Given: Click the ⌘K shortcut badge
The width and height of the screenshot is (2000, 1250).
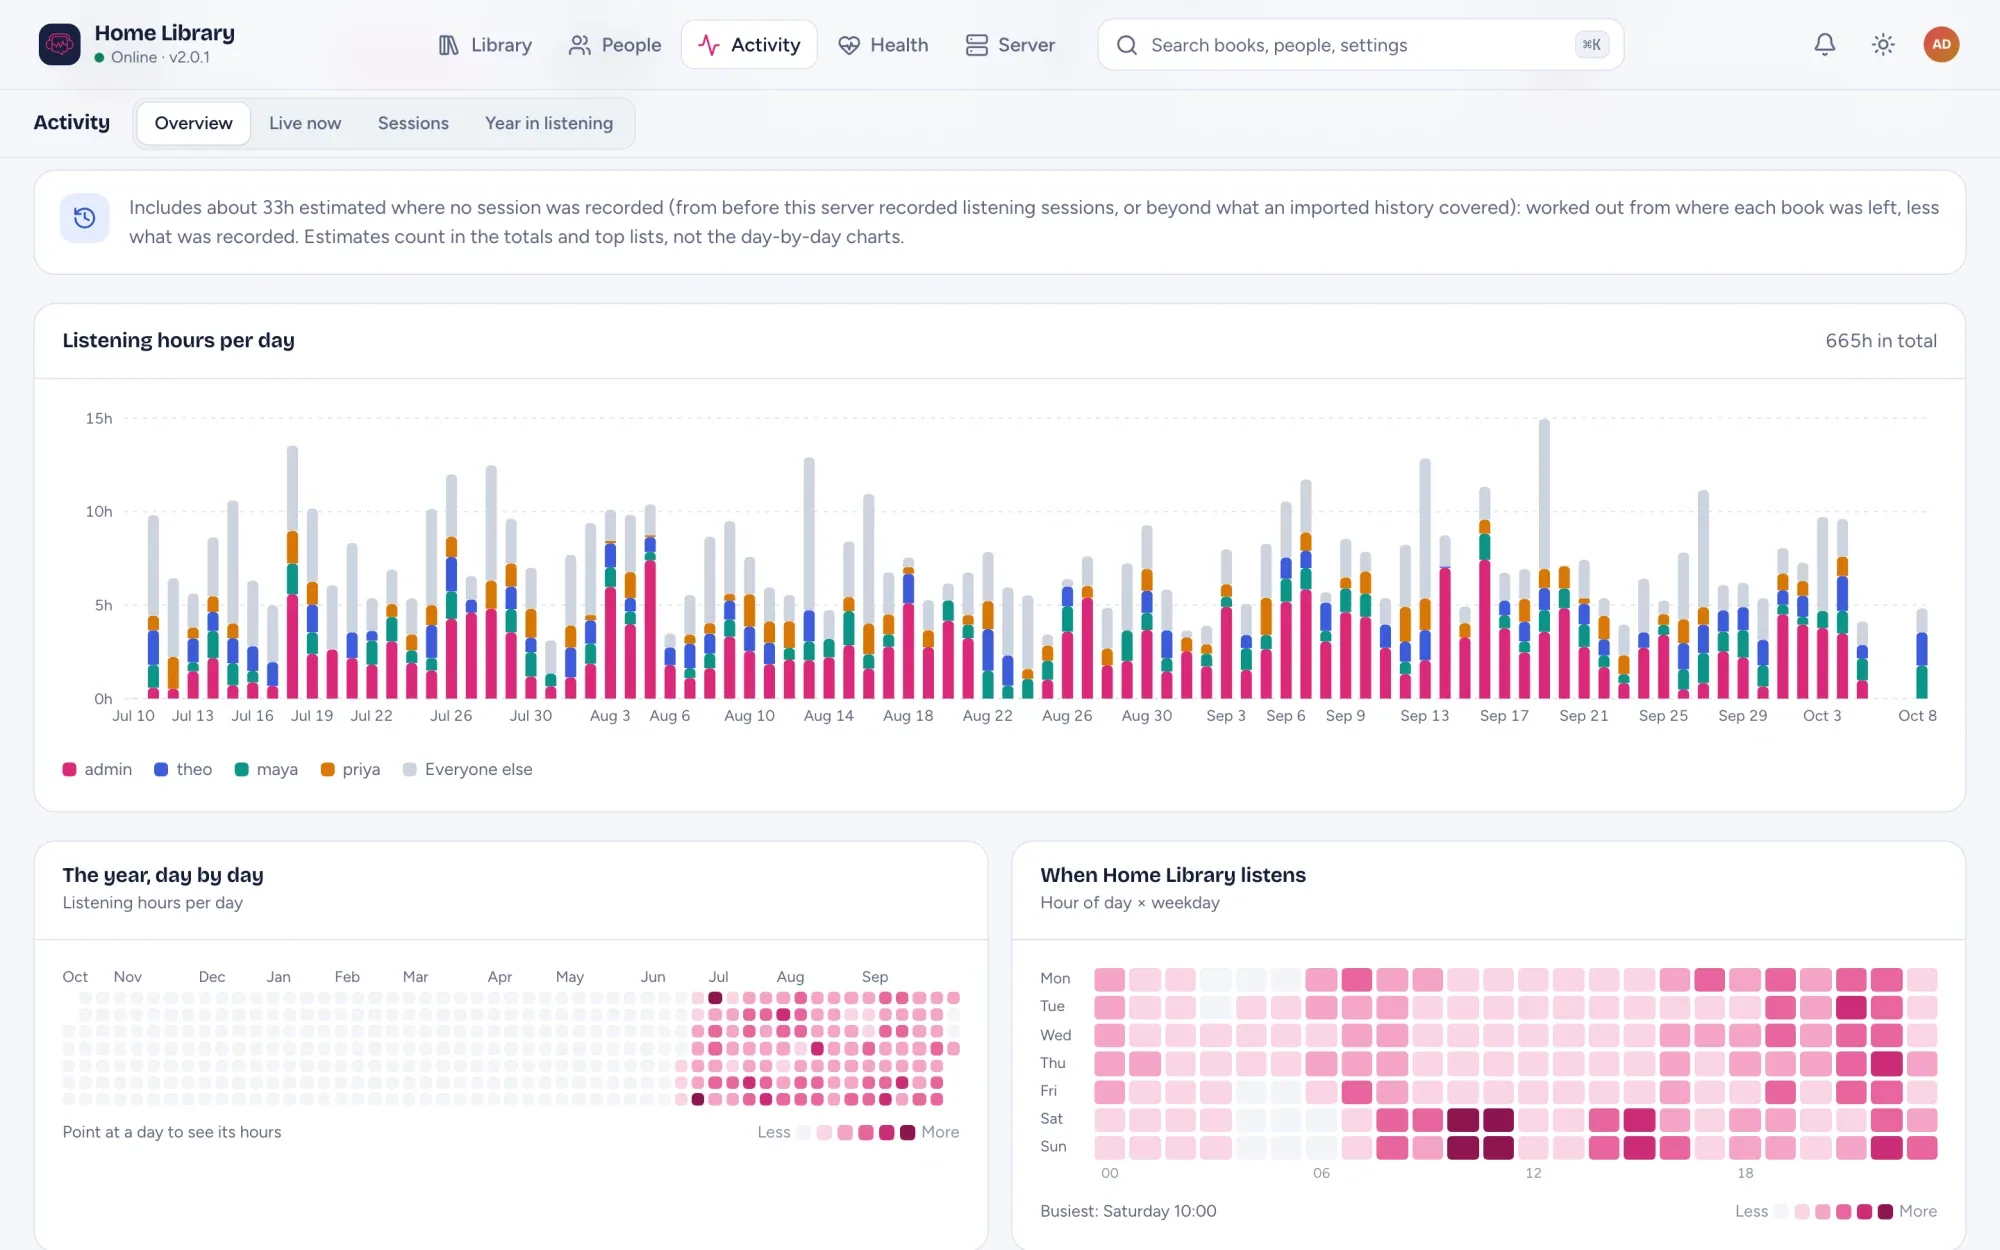Looking at the screenshot, I should [x=1591, y=45].
